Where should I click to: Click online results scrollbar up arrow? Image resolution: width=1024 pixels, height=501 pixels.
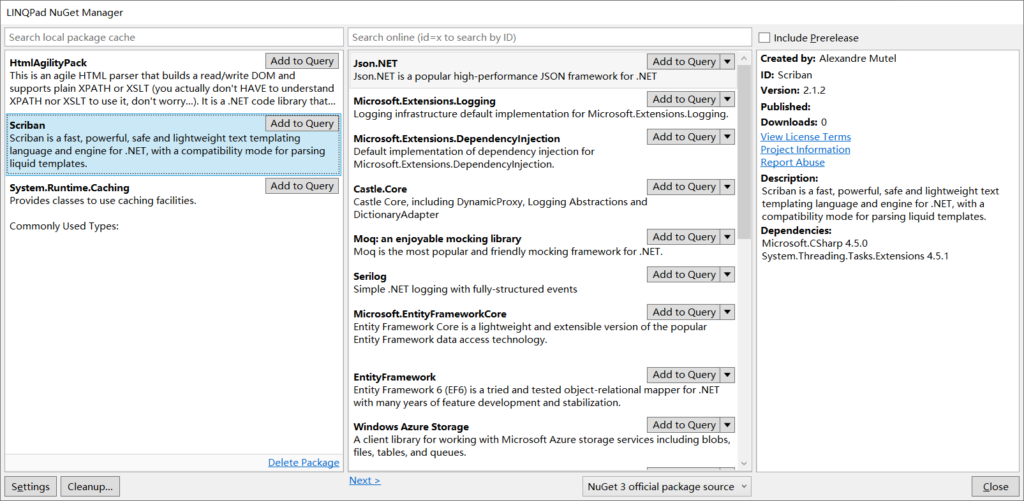pyautogui.click(x=744, y=59)
